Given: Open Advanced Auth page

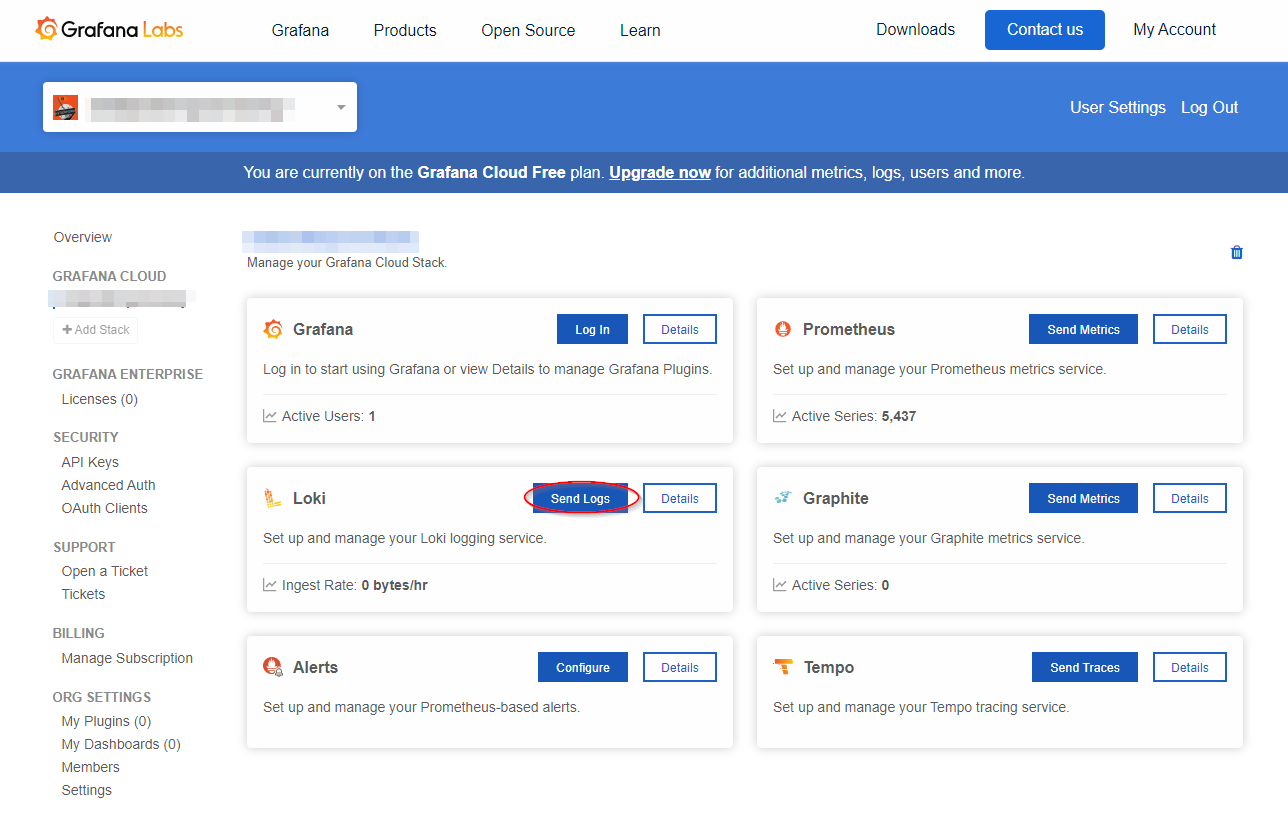Looking at the screenshot, I should 108,485.
